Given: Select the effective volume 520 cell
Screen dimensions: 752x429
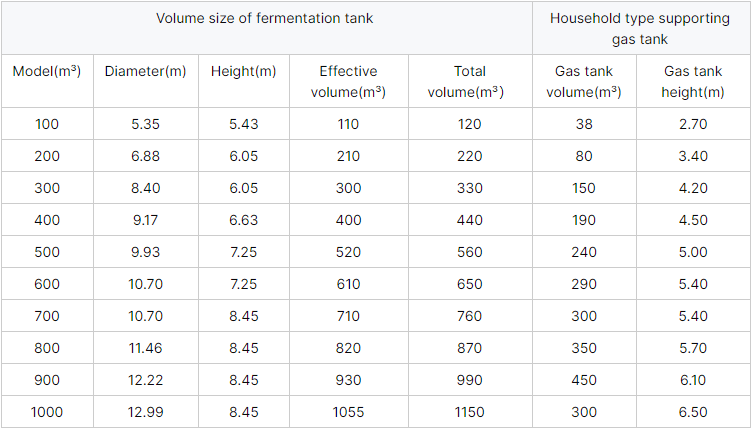Looking at the screenshot, I should click(x=352, y=252).
